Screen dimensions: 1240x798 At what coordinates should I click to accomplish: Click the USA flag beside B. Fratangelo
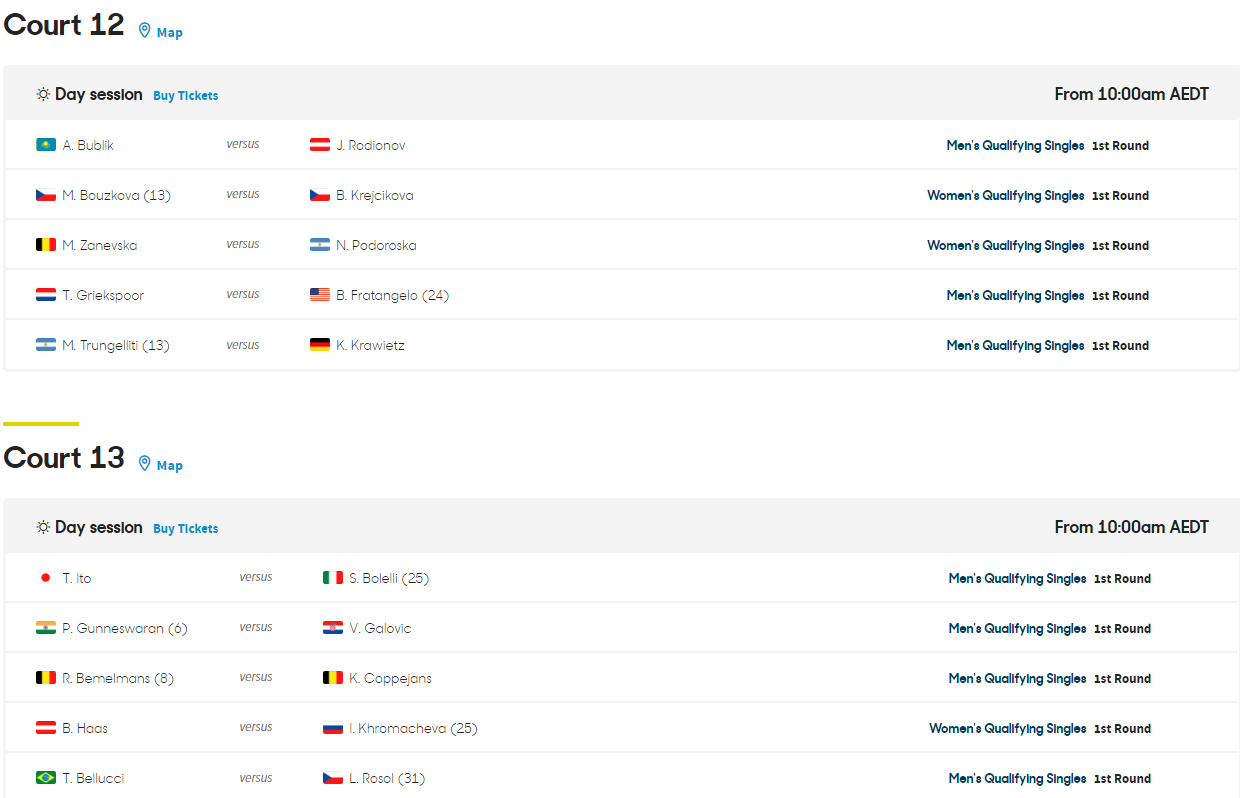pos(320,295)
